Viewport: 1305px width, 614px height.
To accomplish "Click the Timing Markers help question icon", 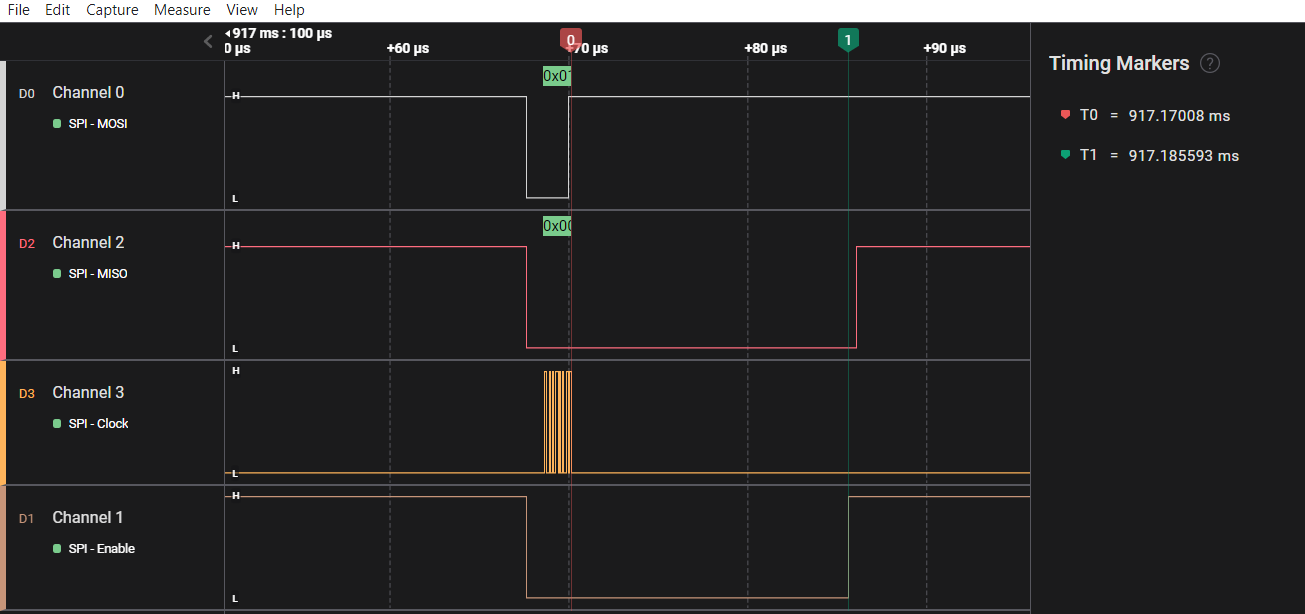I will point(1210,63).
